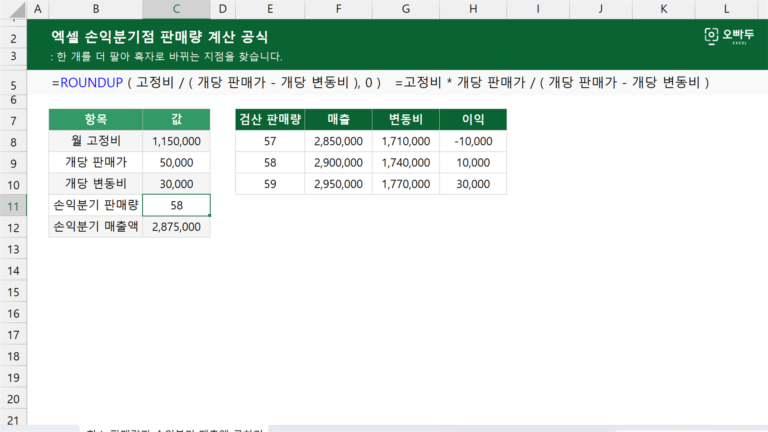Select row 2 header
This screenshot has height=432, width=768.
(x=13, y=38)
